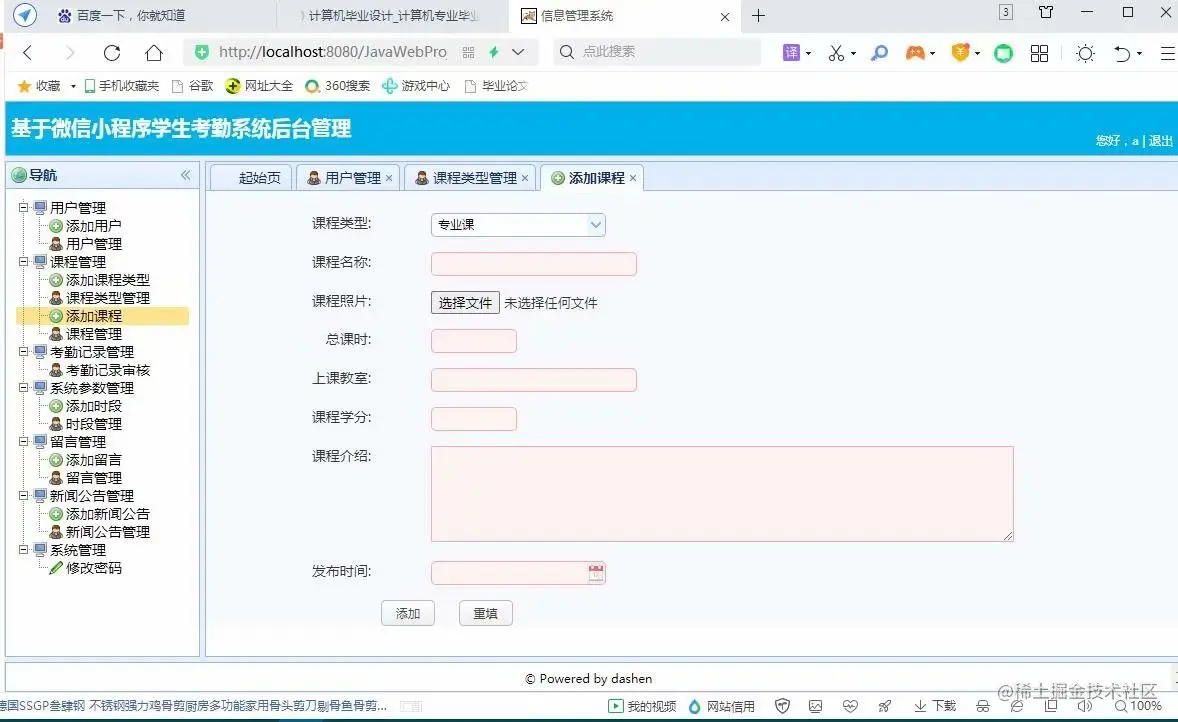Click the 我的视频 status bar icon

[615, 706]
